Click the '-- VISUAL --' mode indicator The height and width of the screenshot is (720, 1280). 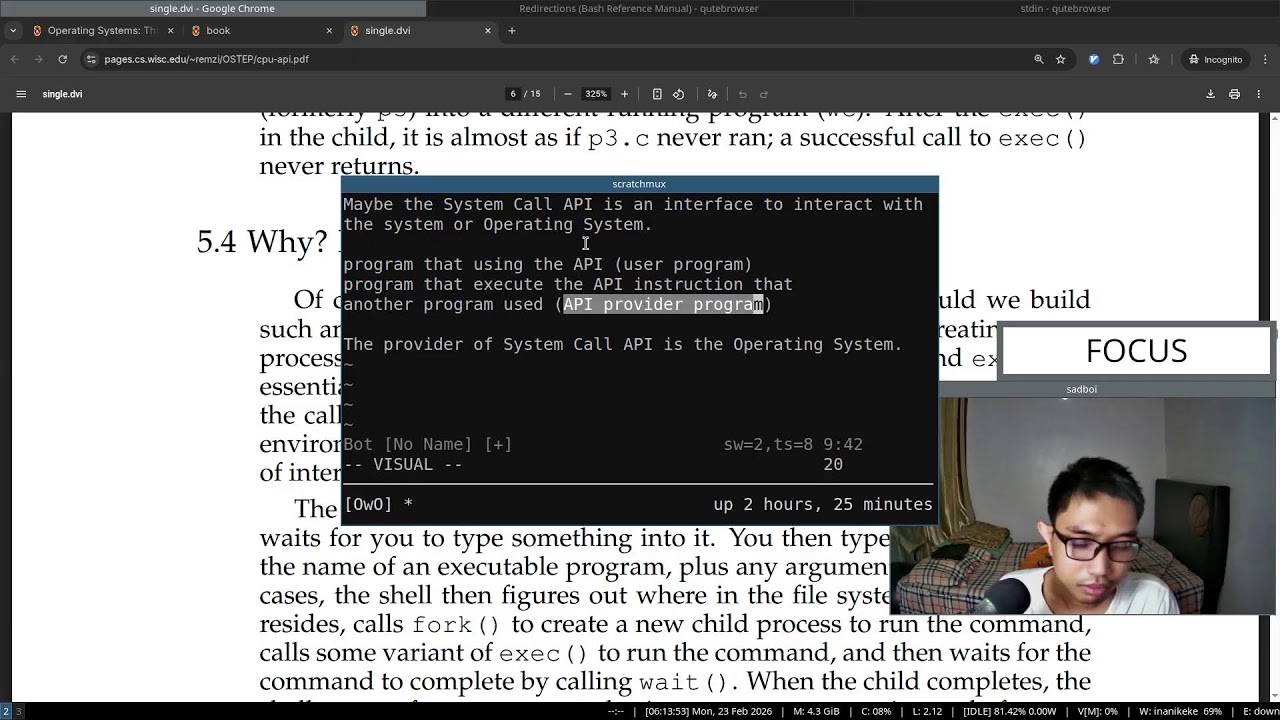403,464
